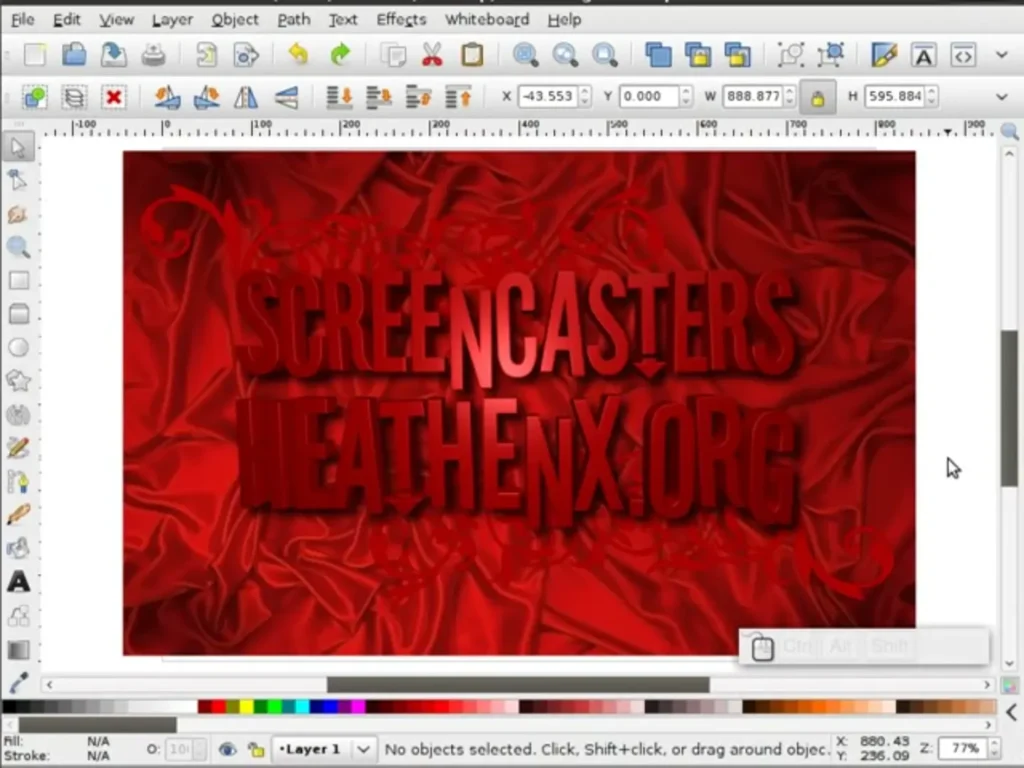Open the Edit menu
Screen dimensions: 1024x768
coord(67,20)
